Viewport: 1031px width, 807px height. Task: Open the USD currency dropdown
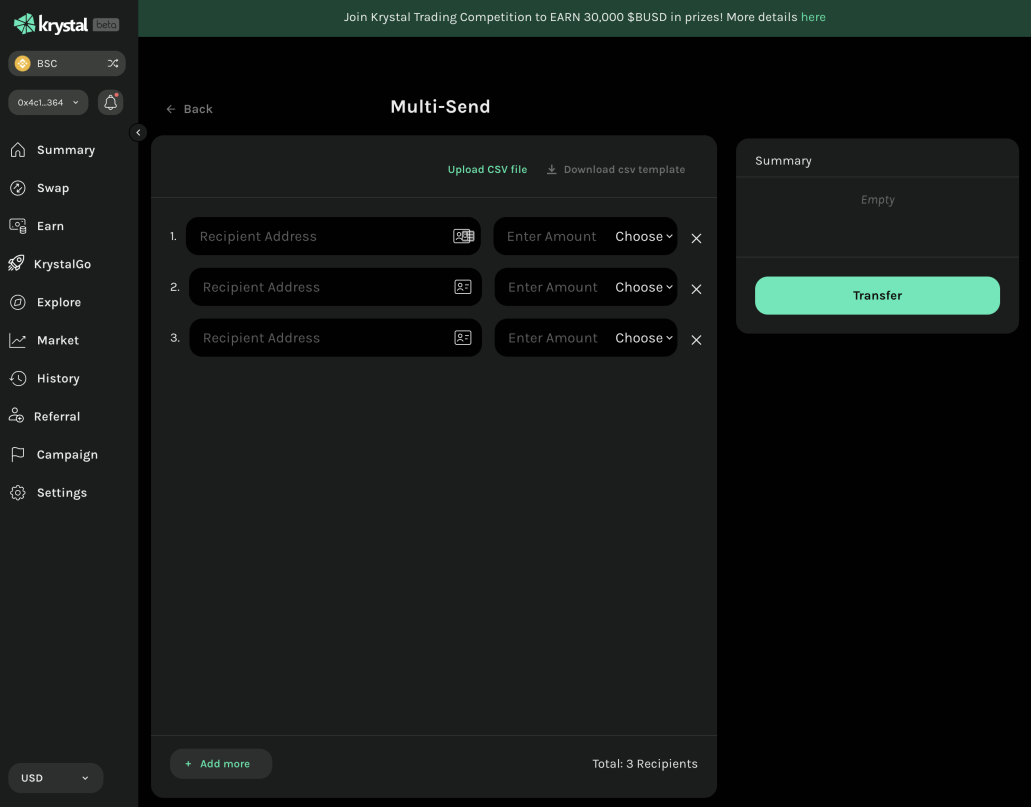pyautogui.click(x=55, y=778)
